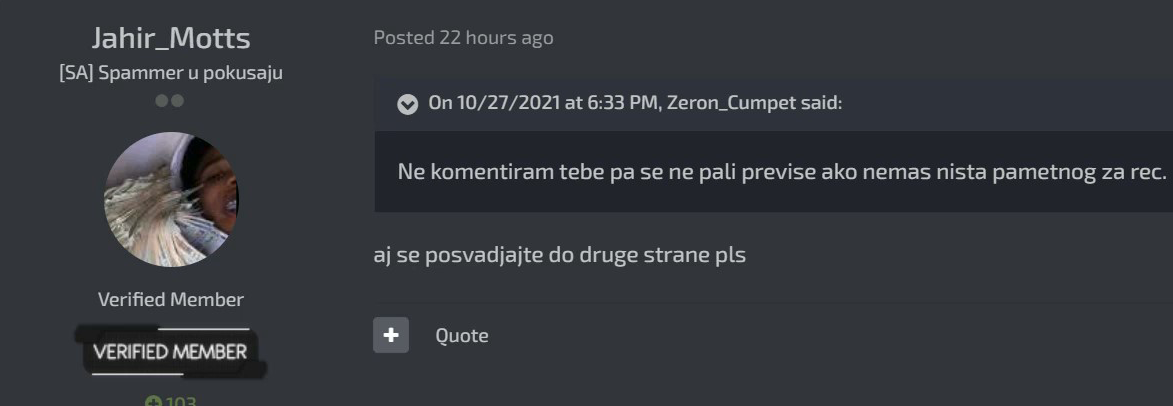The width and height of the screenshot is (1173, 406).
Task: Click the word 'Posted' above the quote
Action: pos(405,37)
